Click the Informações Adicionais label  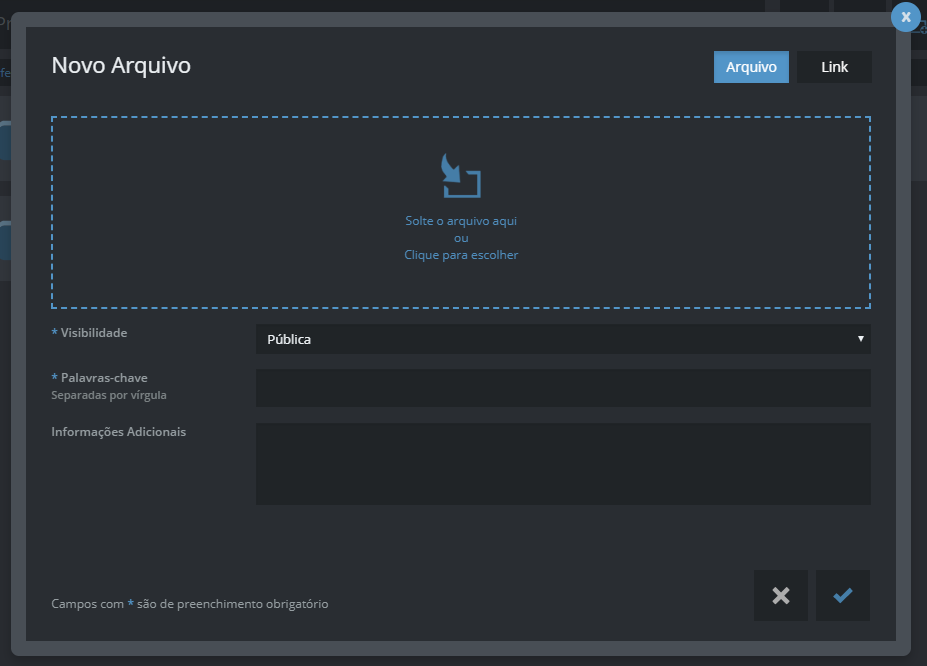point(118,432)
